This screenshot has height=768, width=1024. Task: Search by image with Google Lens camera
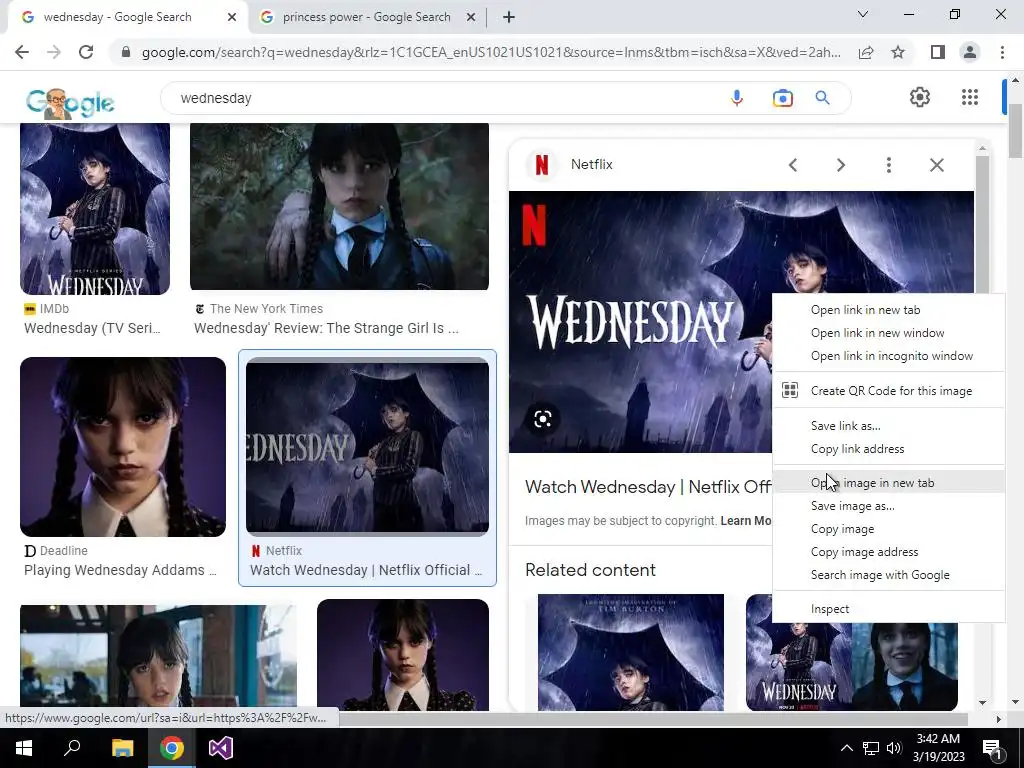[782, 98]
